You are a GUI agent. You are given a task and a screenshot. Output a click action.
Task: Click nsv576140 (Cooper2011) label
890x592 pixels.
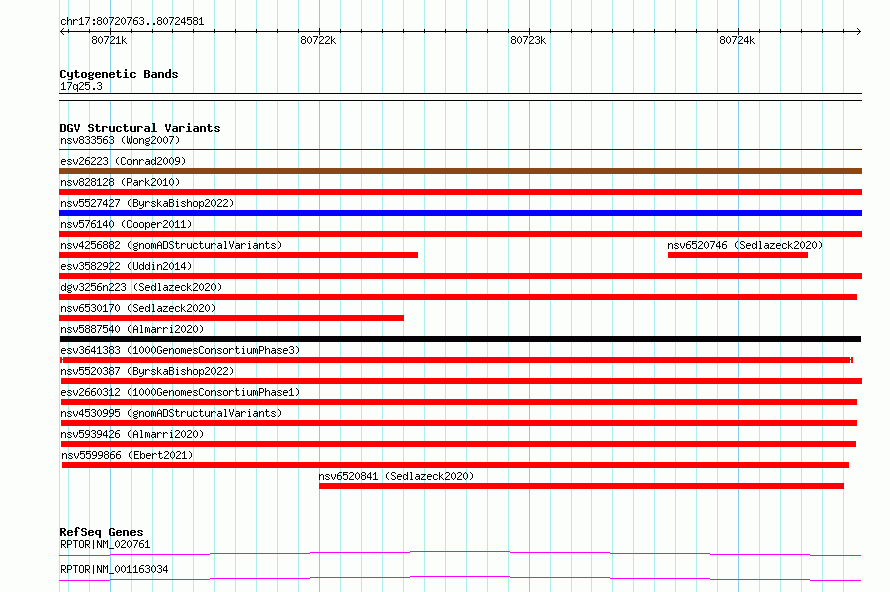pos(126,224)
